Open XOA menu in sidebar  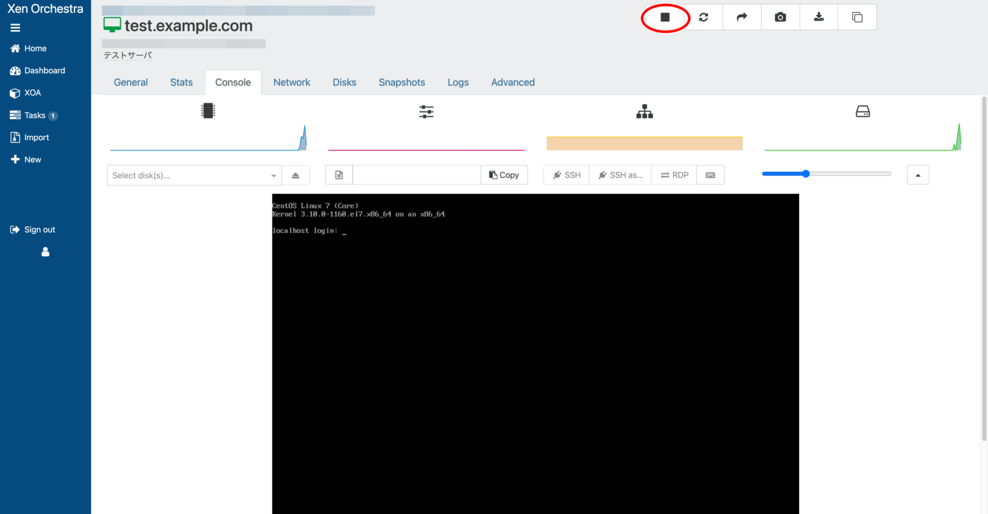click(26, 93)
